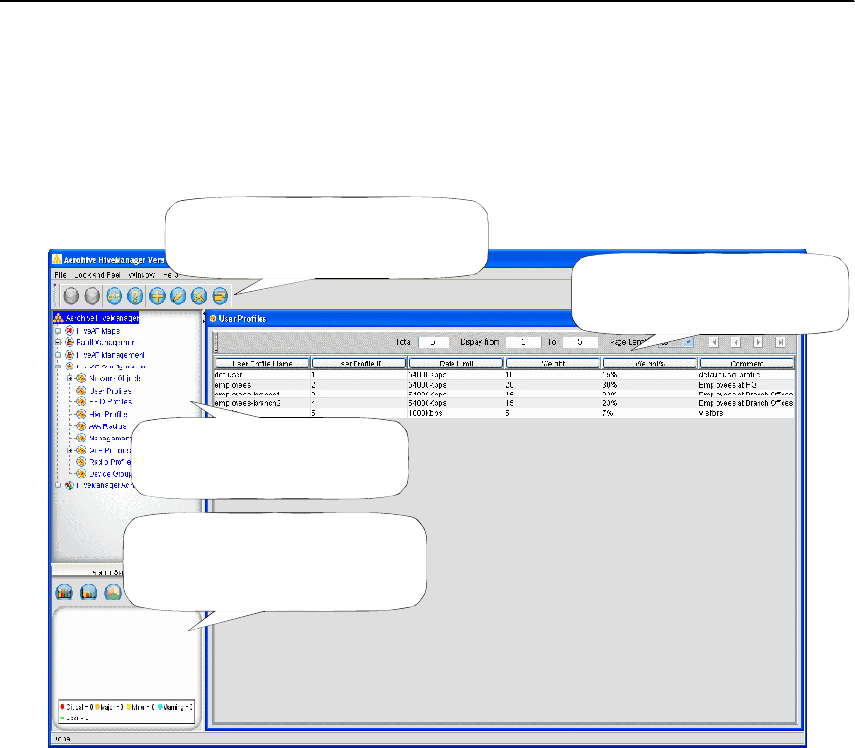Select the HiveAP Management tree node icon
The height and width of the screenshot is (748, 855).
(x=69, y=355)
